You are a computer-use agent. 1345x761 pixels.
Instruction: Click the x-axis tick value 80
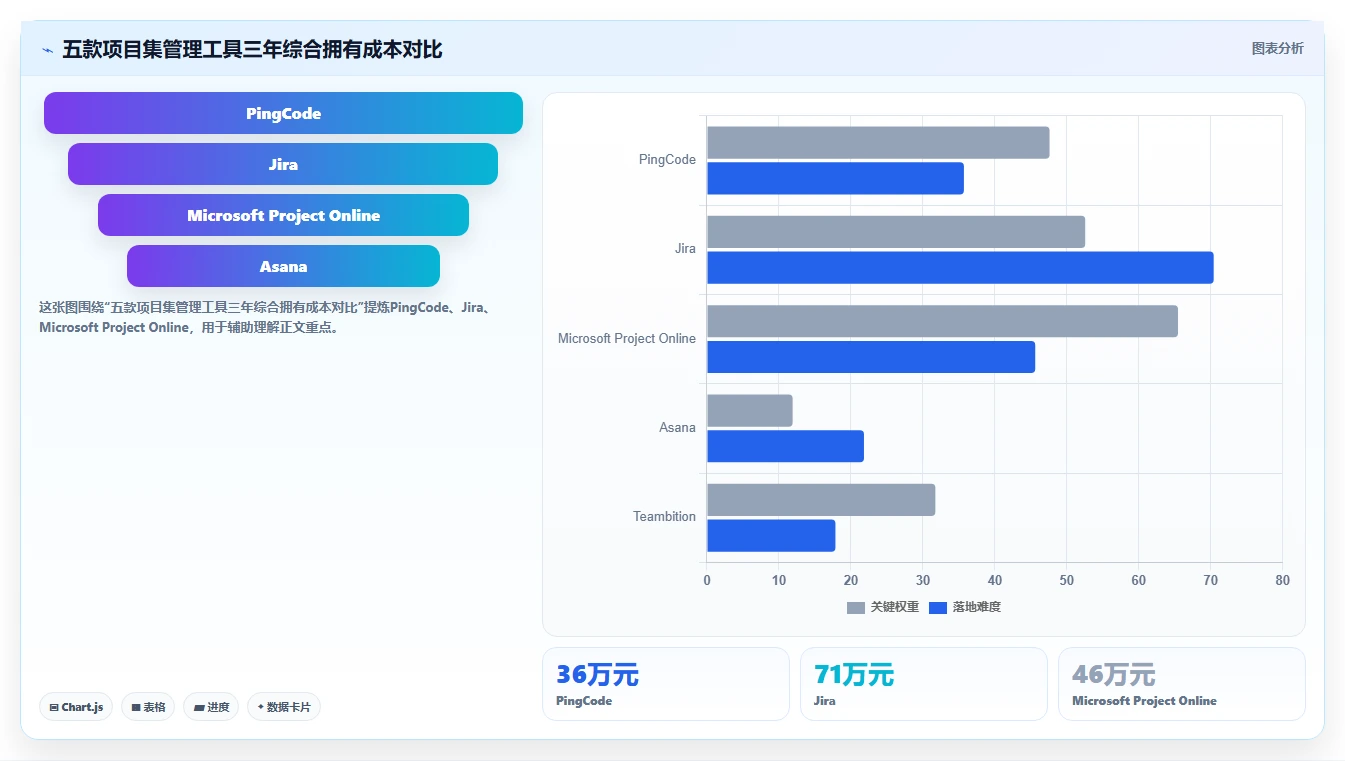click(x=1283, y=580)
